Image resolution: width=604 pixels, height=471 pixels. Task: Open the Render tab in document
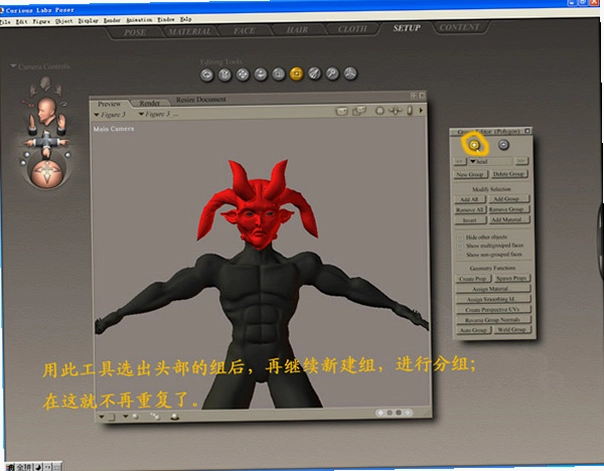149,103
